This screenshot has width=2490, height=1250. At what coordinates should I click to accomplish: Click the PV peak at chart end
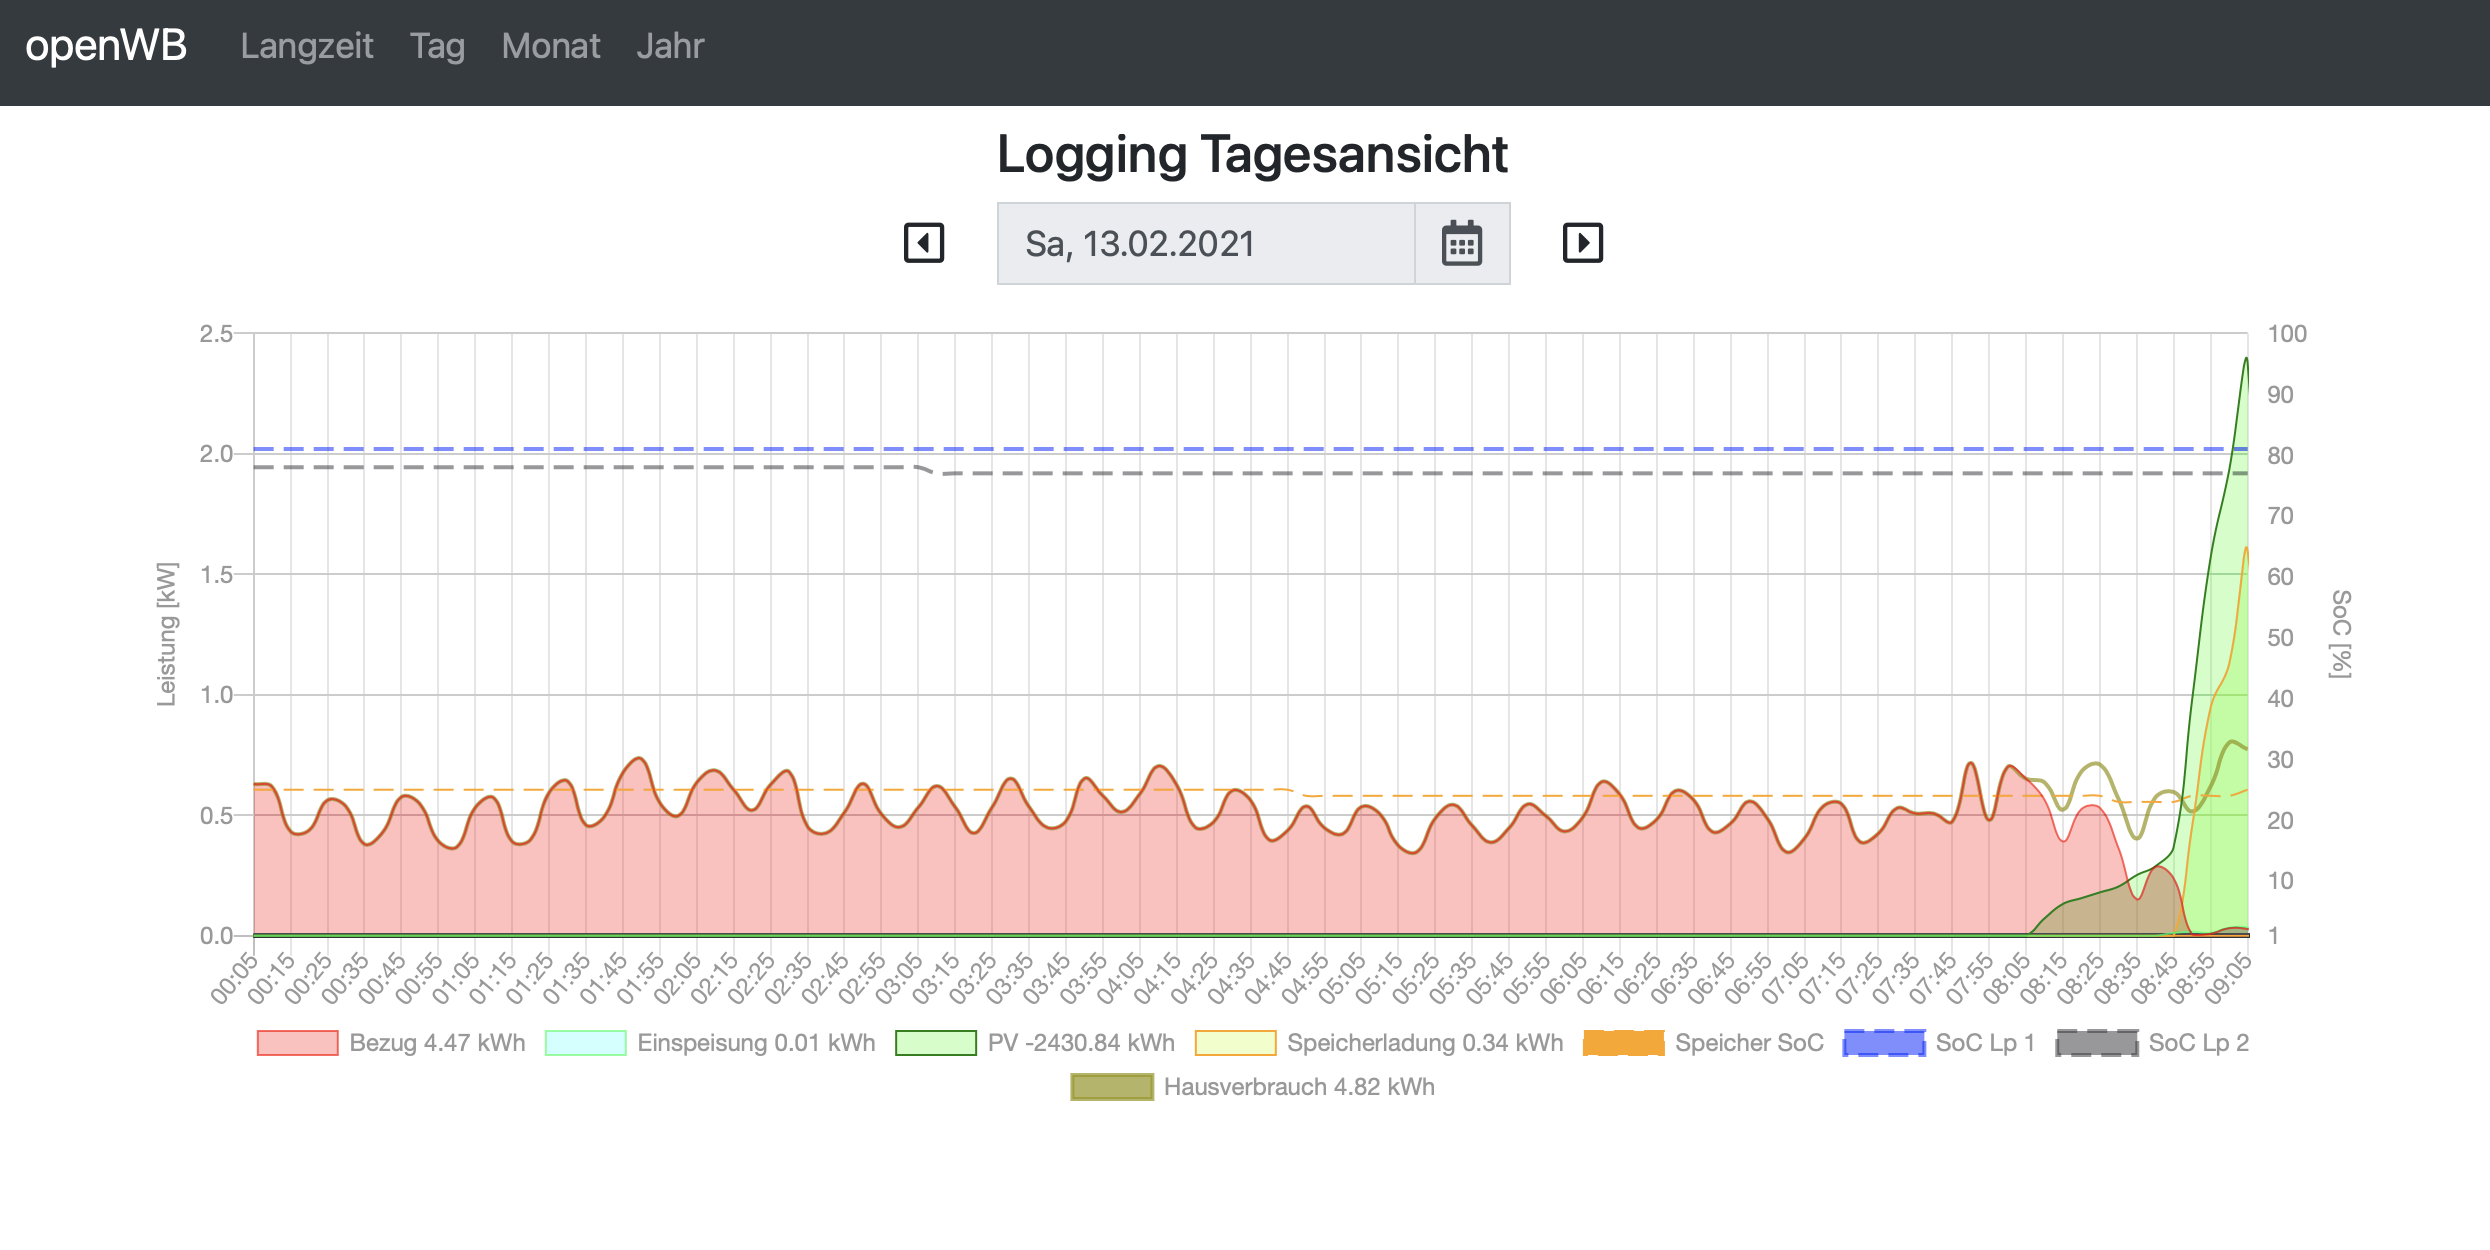pos(2246,360)
